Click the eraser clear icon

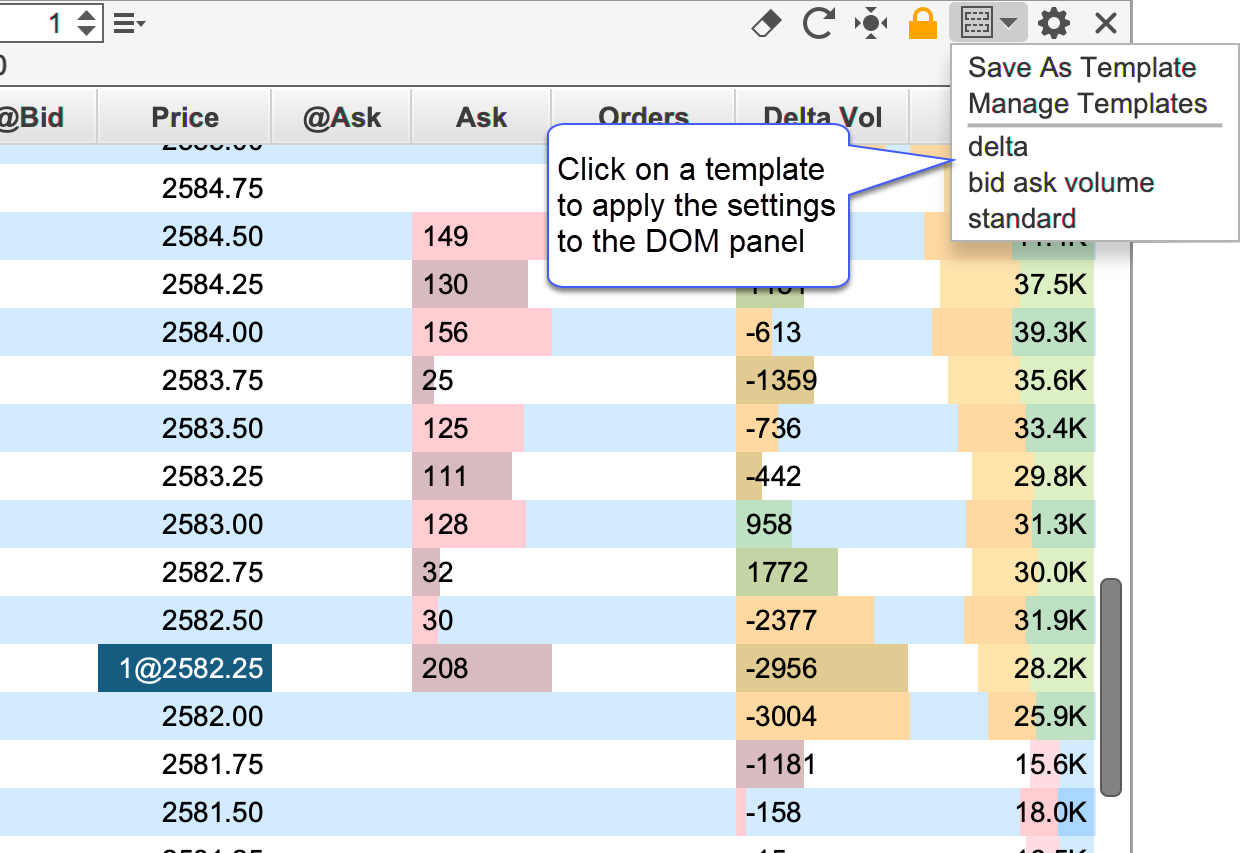coord(766,23)
